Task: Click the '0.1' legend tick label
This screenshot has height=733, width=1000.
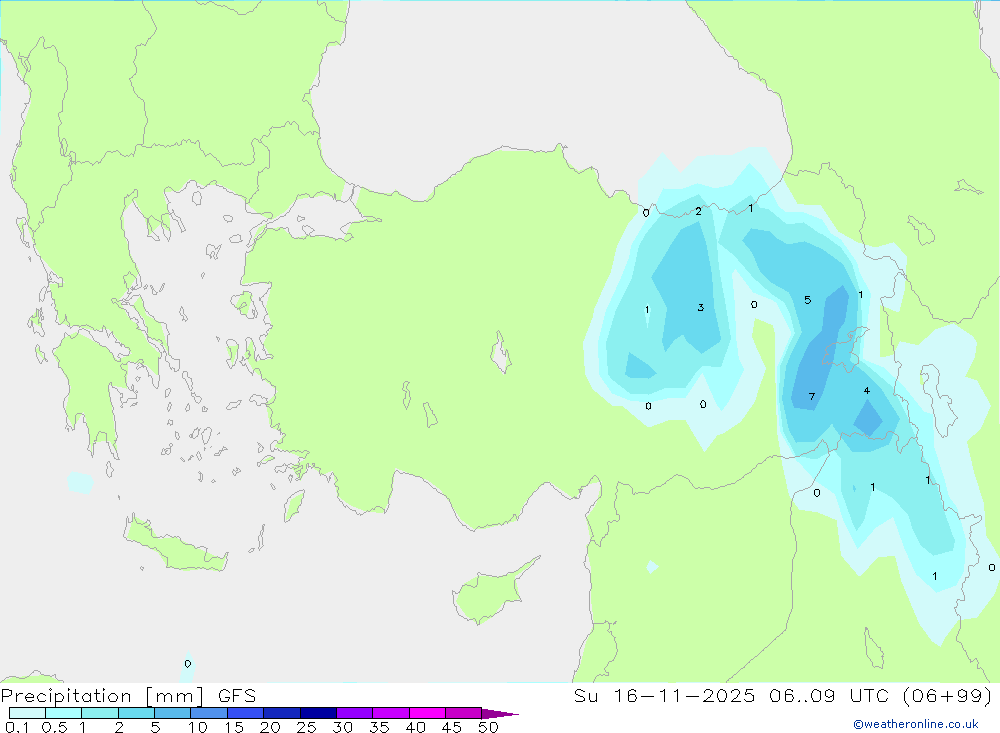Action: [x=16, y=727]
